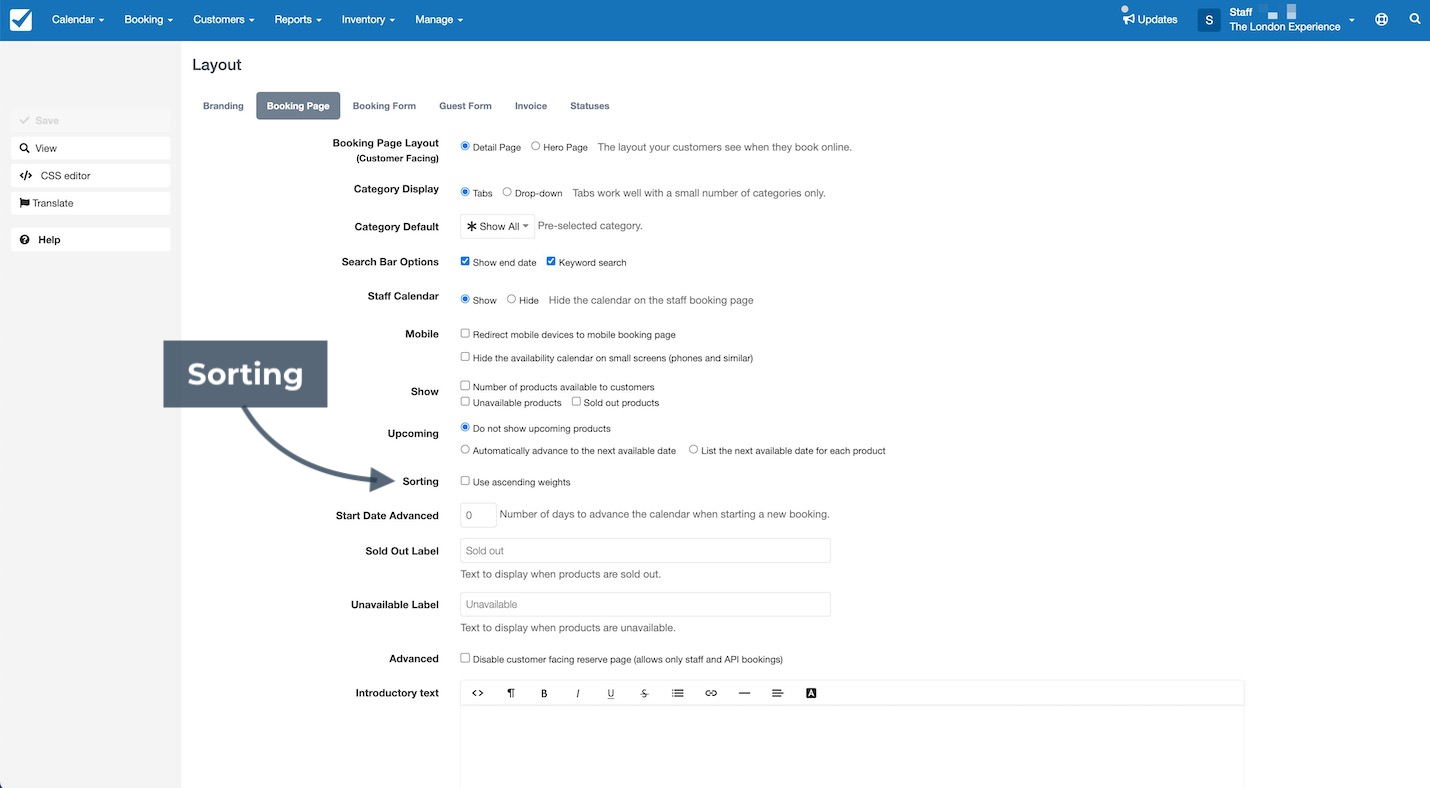Open the Booking menu dropdown
Viewport: 1430px width, 788px height.
149,19
